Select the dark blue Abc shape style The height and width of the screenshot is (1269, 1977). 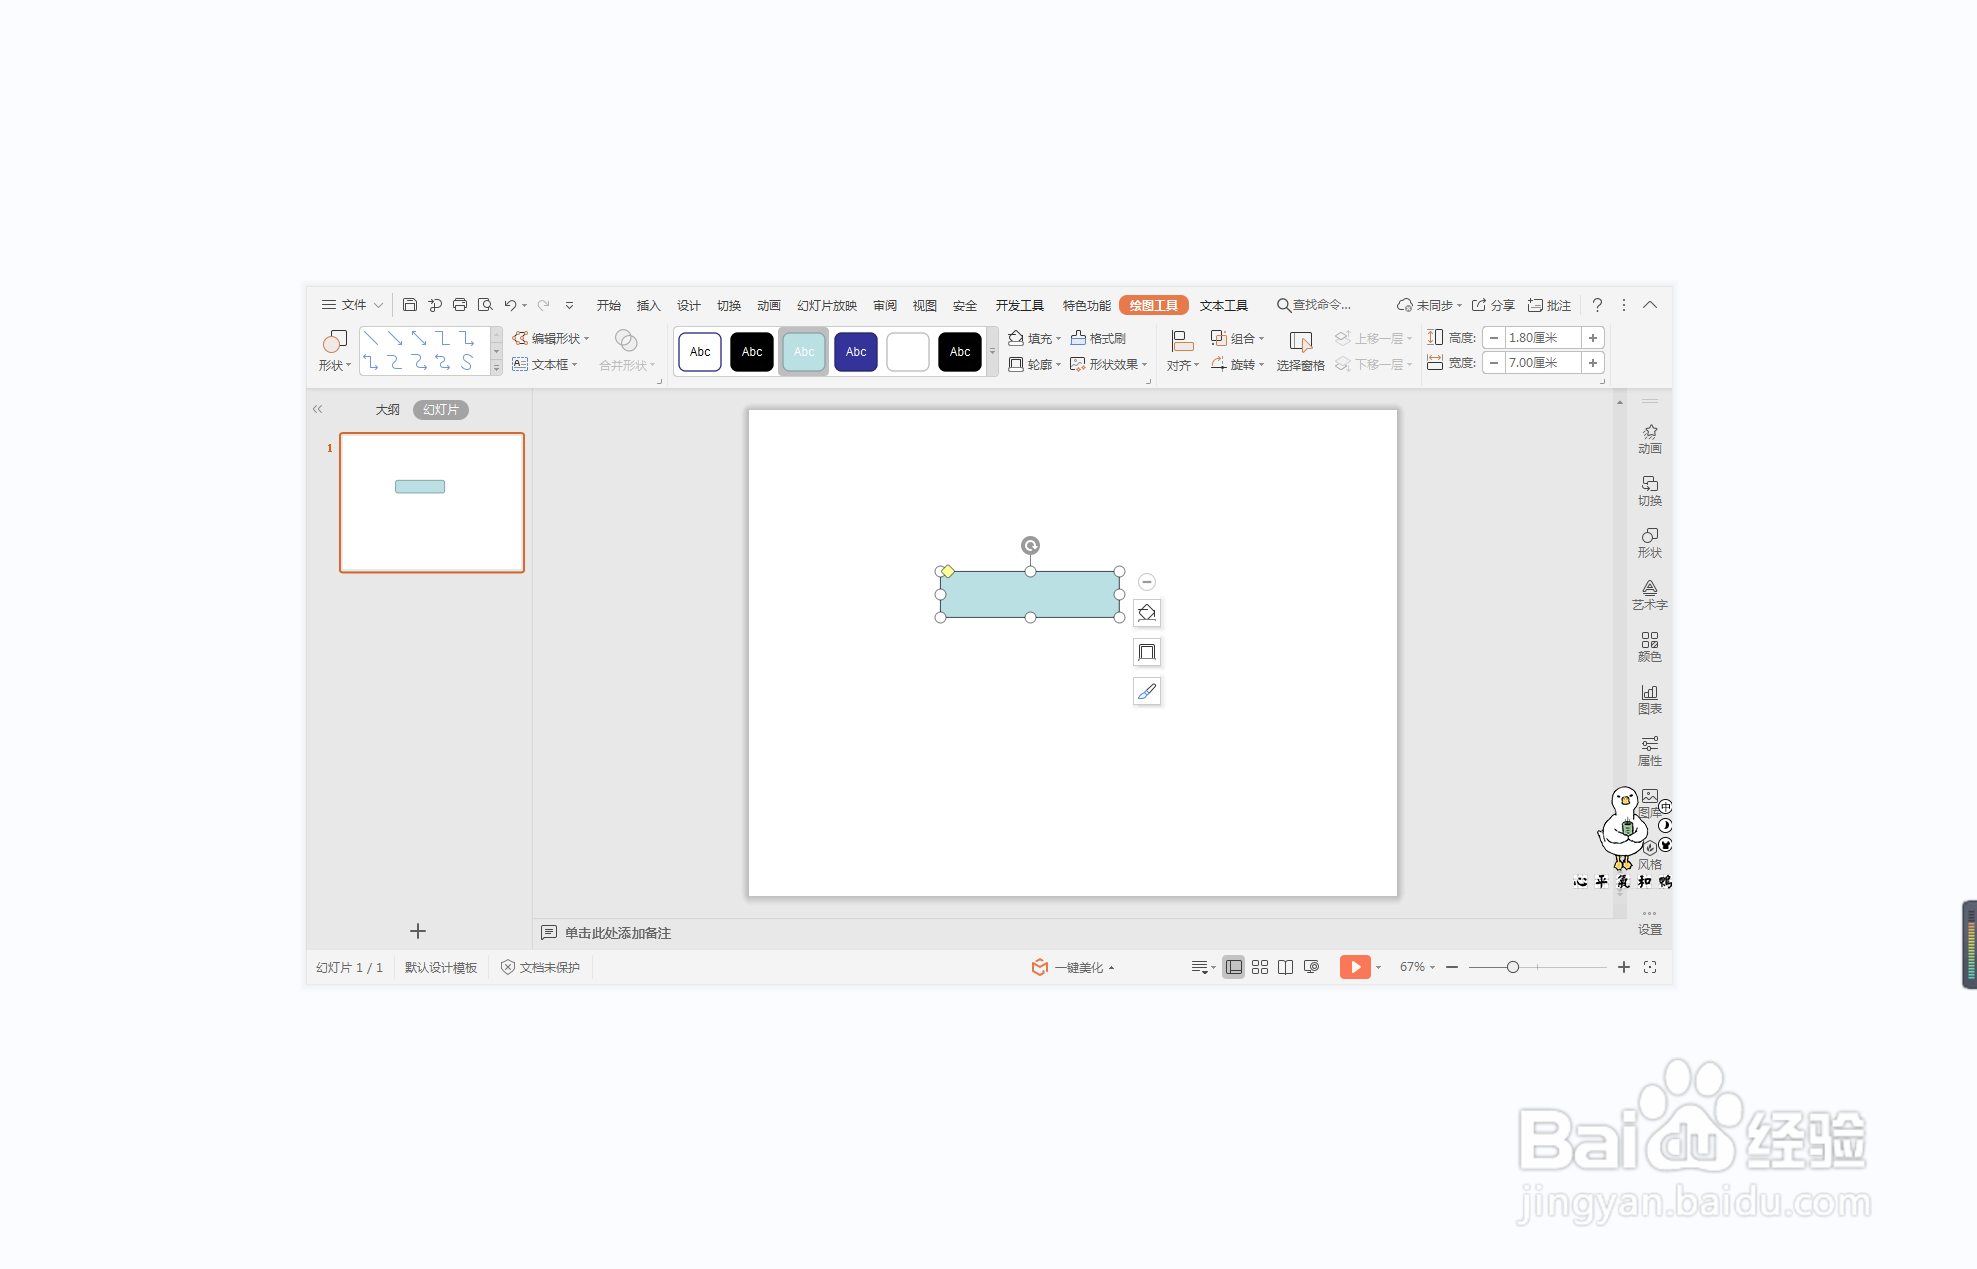coord(856,352)
